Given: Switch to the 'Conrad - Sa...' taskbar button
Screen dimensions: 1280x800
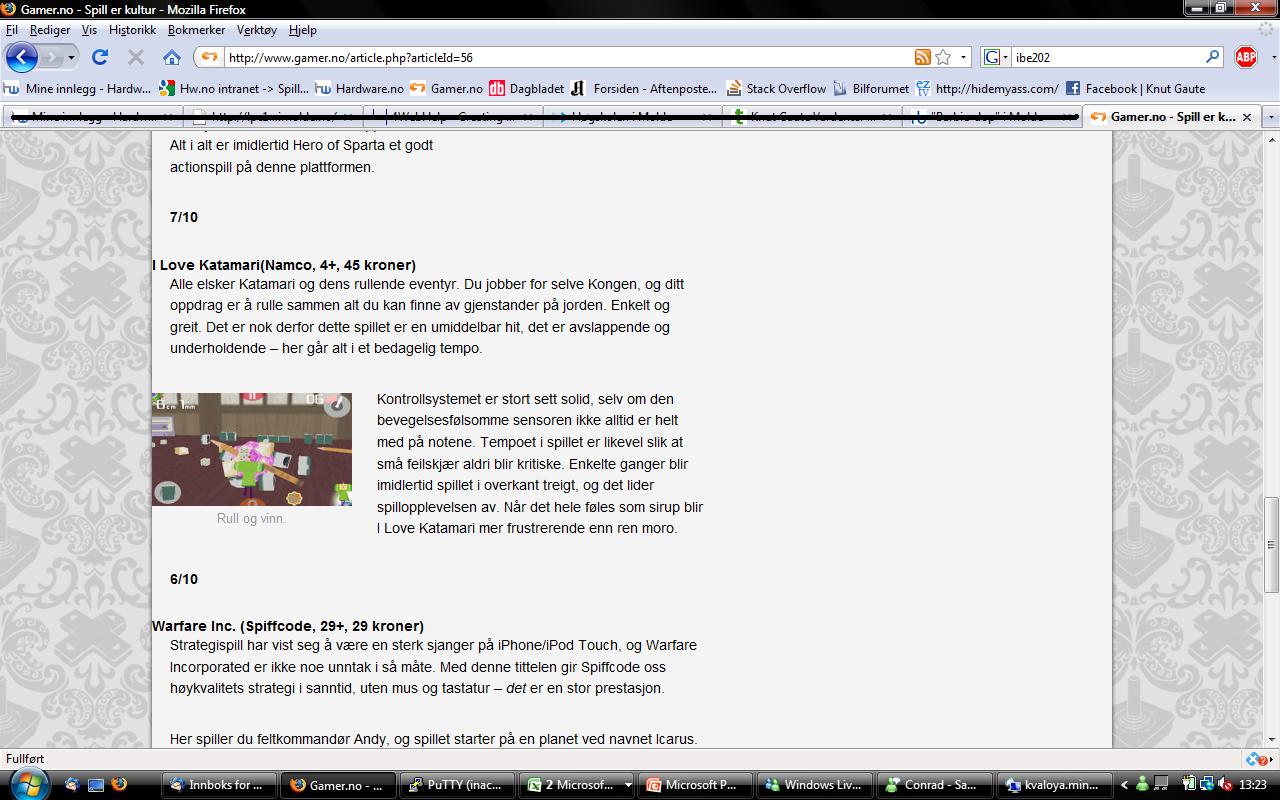Looking at the screenshot, I should [934, 785].
